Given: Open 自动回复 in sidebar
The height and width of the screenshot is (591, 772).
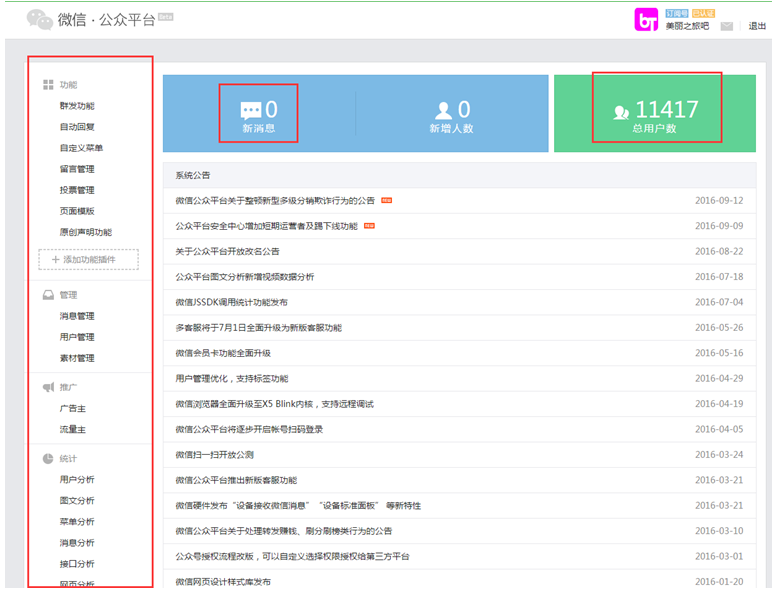Looking at the screenshot, I should [x=77, y=127].
